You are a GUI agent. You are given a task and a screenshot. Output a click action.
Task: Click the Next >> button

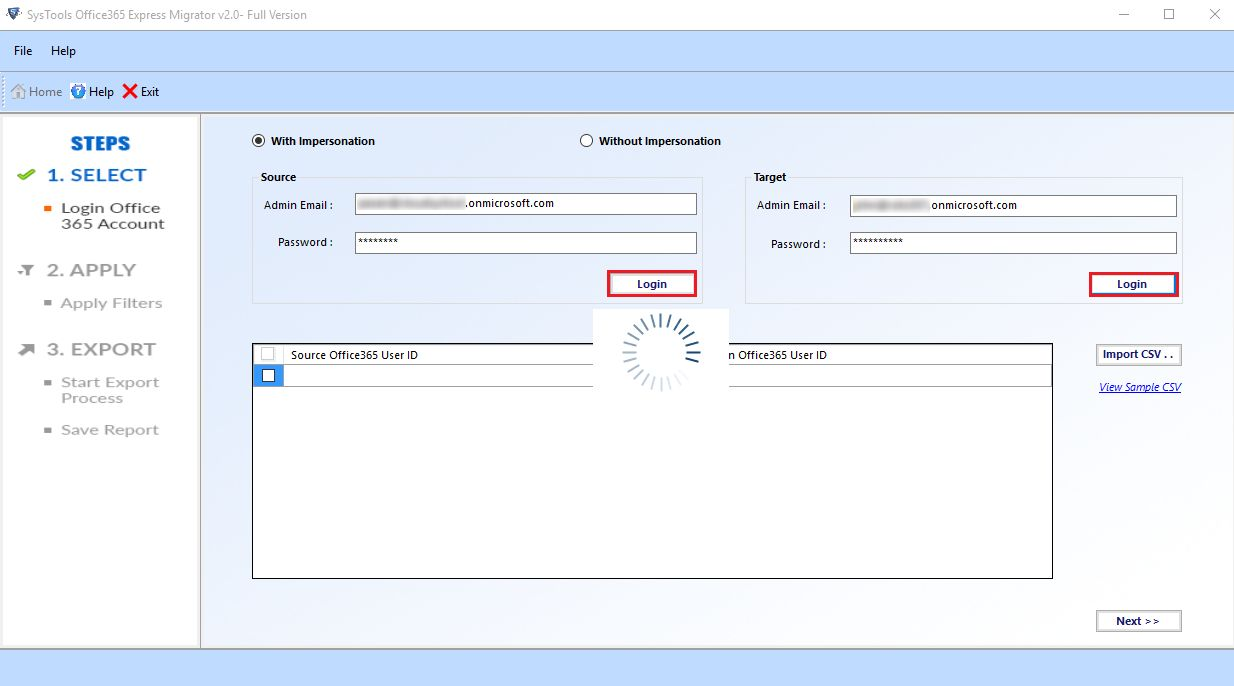point(1139,621)
